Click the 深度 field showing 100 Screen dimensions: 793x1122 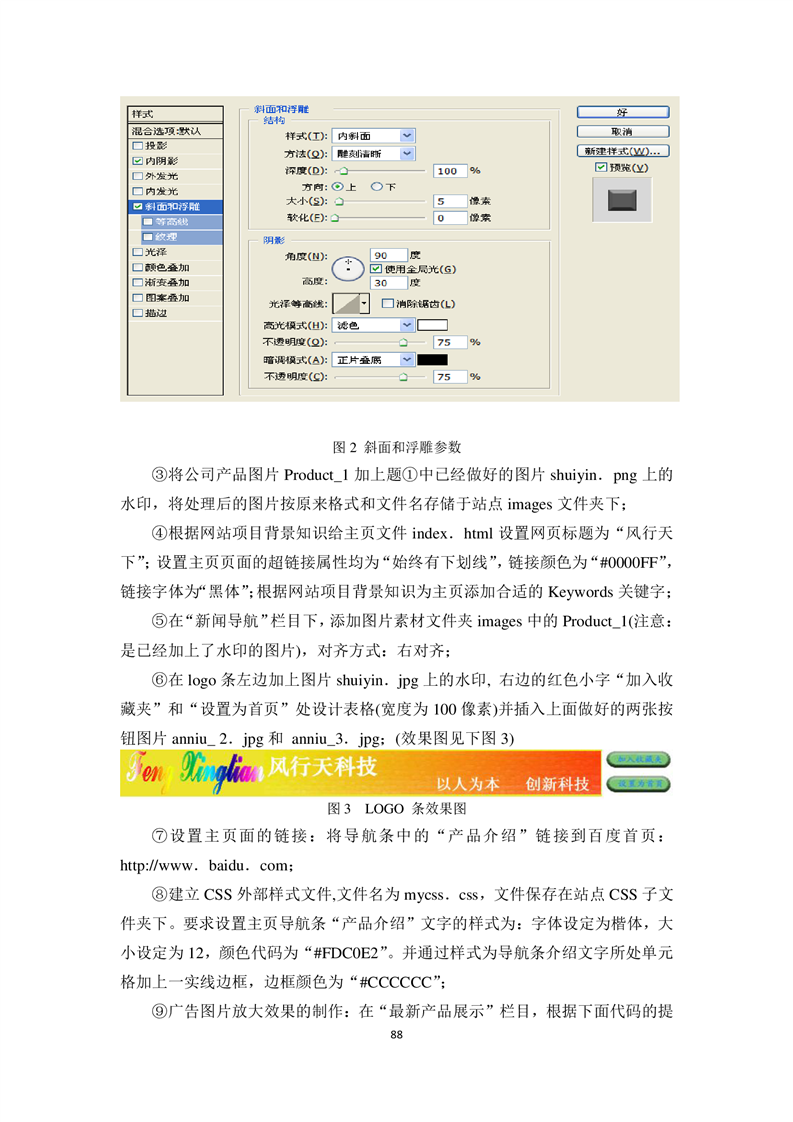coord(451,171)
